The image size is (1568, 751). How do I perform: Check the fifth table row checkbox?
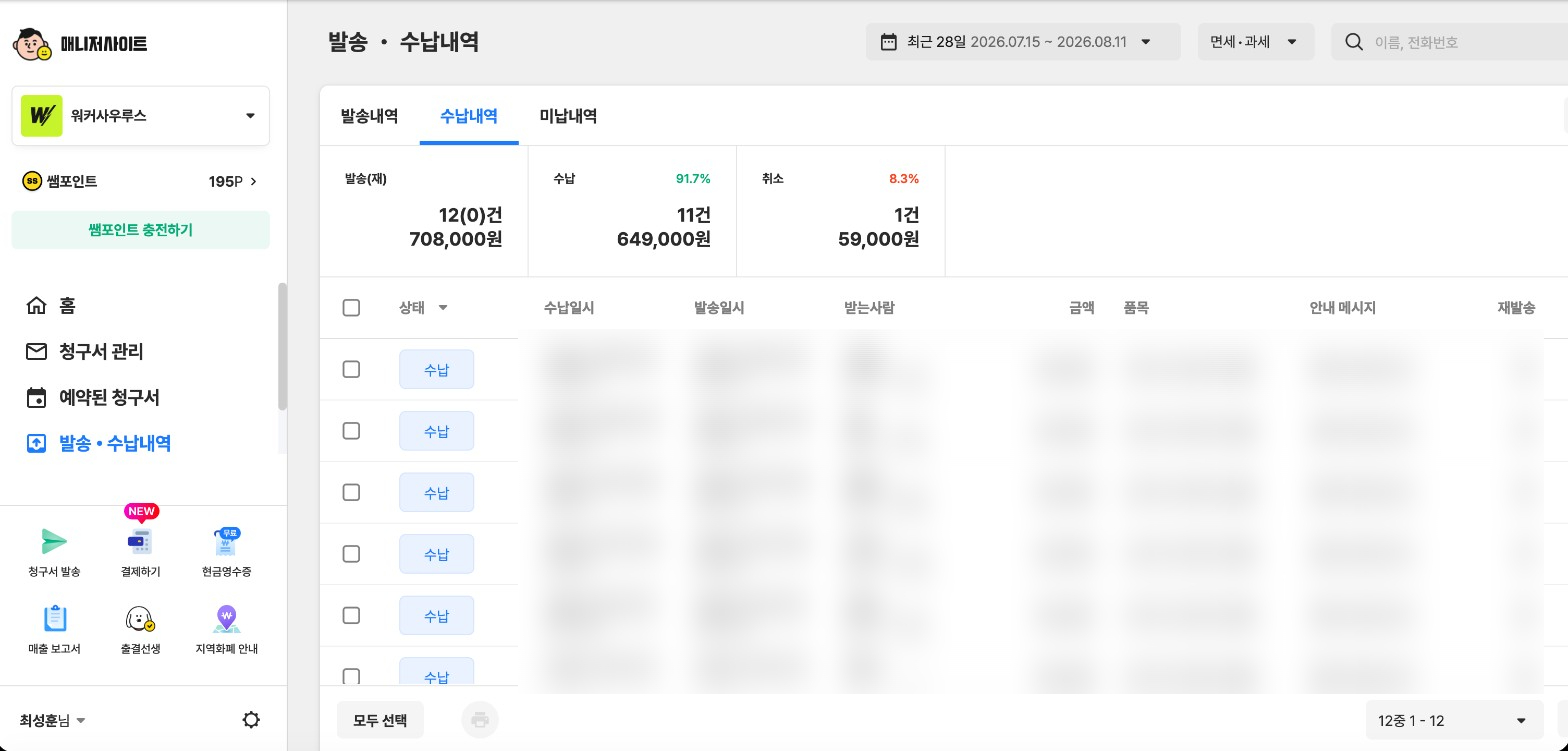pos(351,615)
